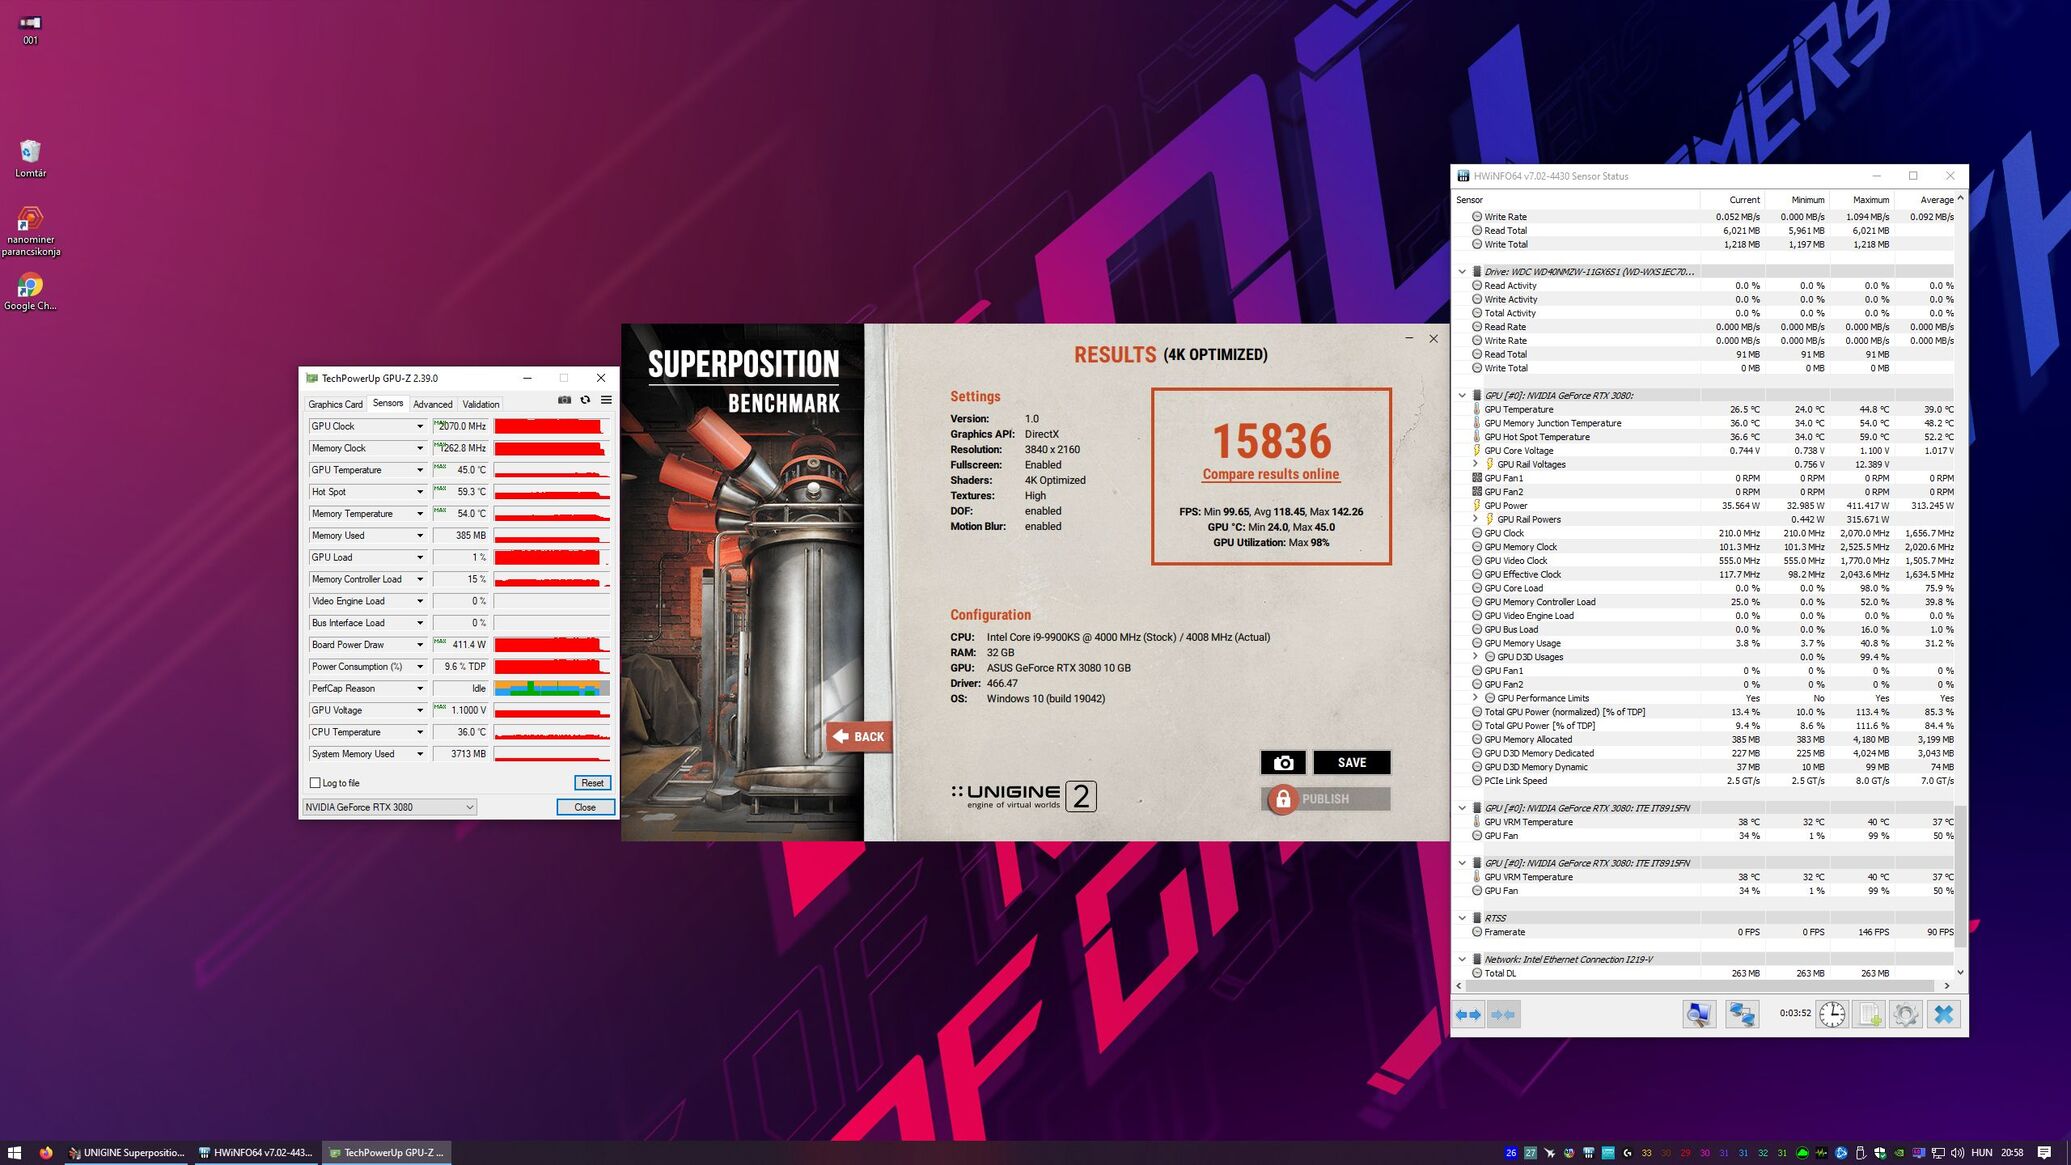Click the HWiNFO logging start icon

(x=1869, y=1014)
